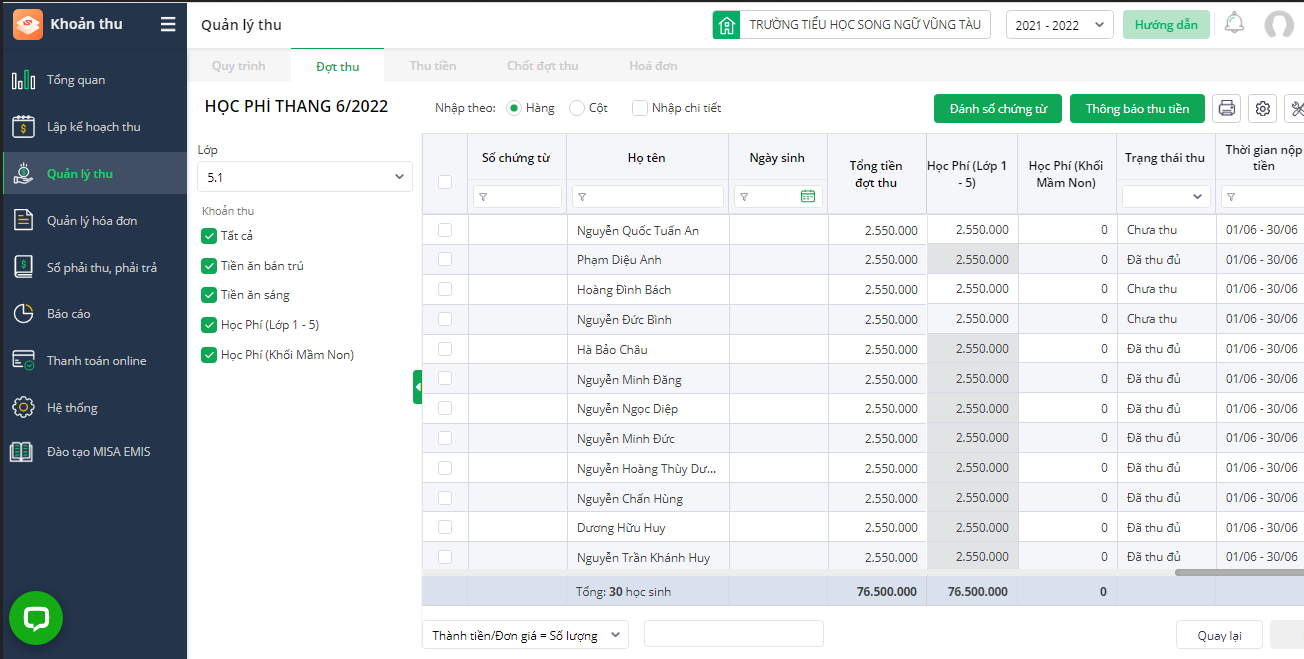Expand the Lớp 5.1 dropdown
The width and height of the screenshot is (1304, 659).
click(304, 177)
